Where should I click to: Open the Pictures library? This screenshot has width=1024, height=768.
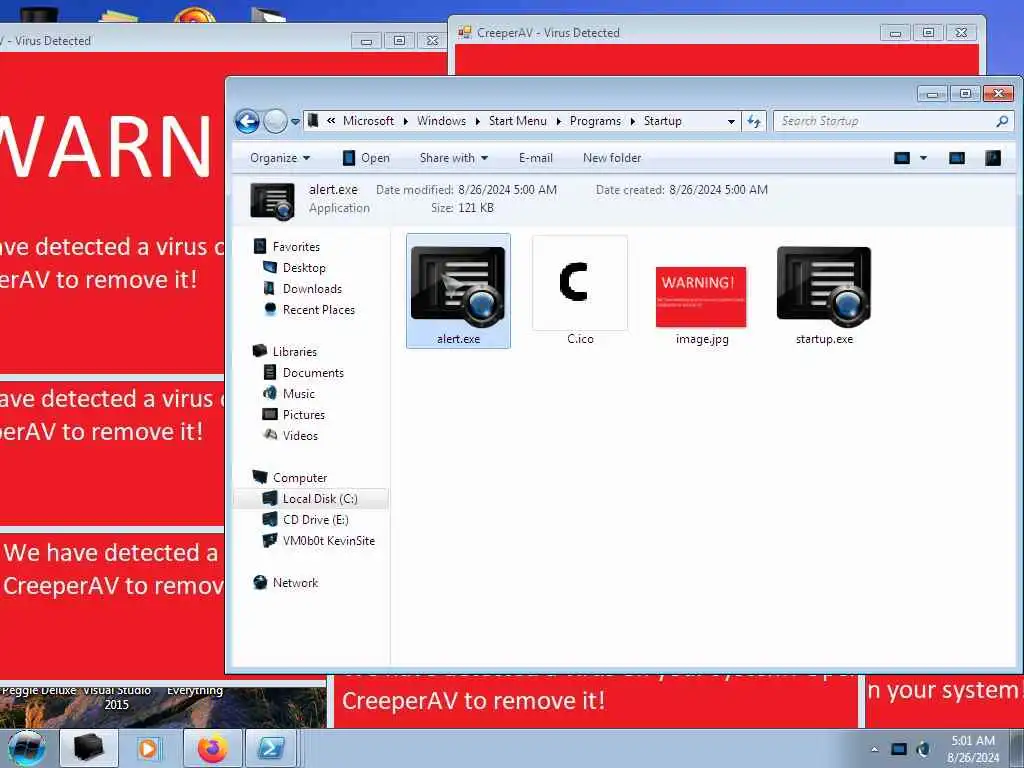(304, 415)
